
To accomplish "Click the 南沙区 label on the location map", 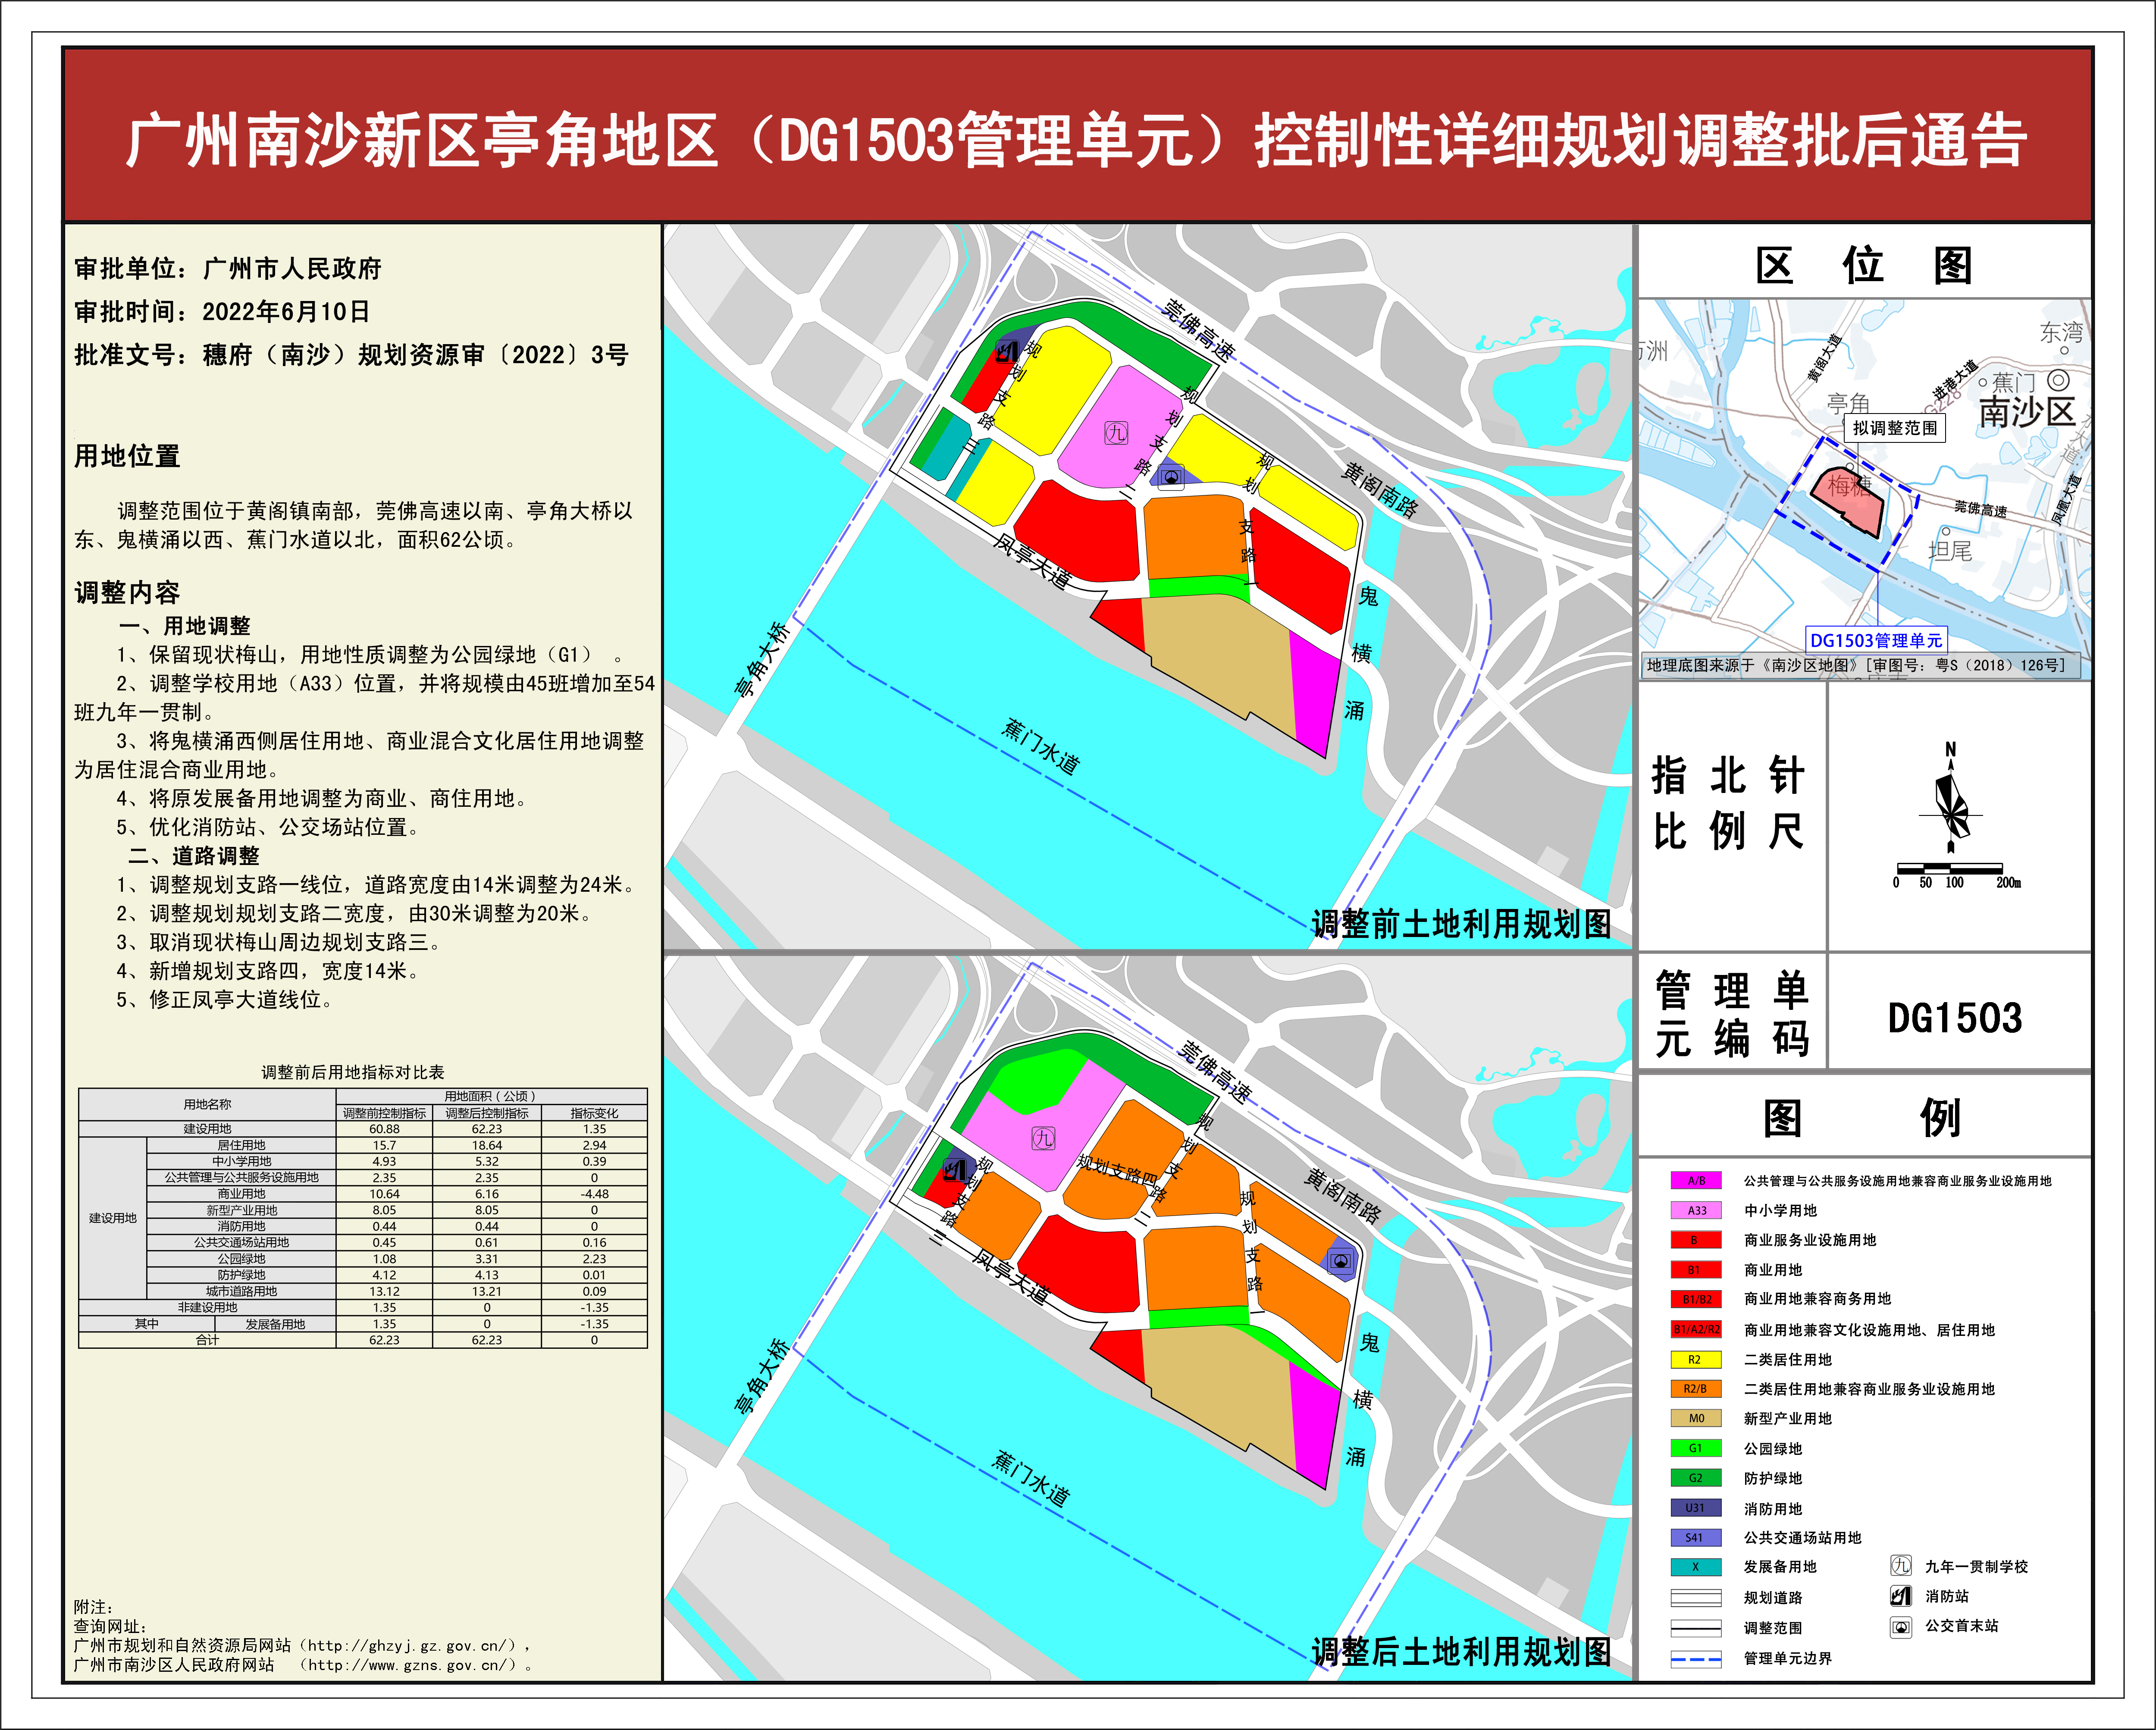I will 2028,412.
